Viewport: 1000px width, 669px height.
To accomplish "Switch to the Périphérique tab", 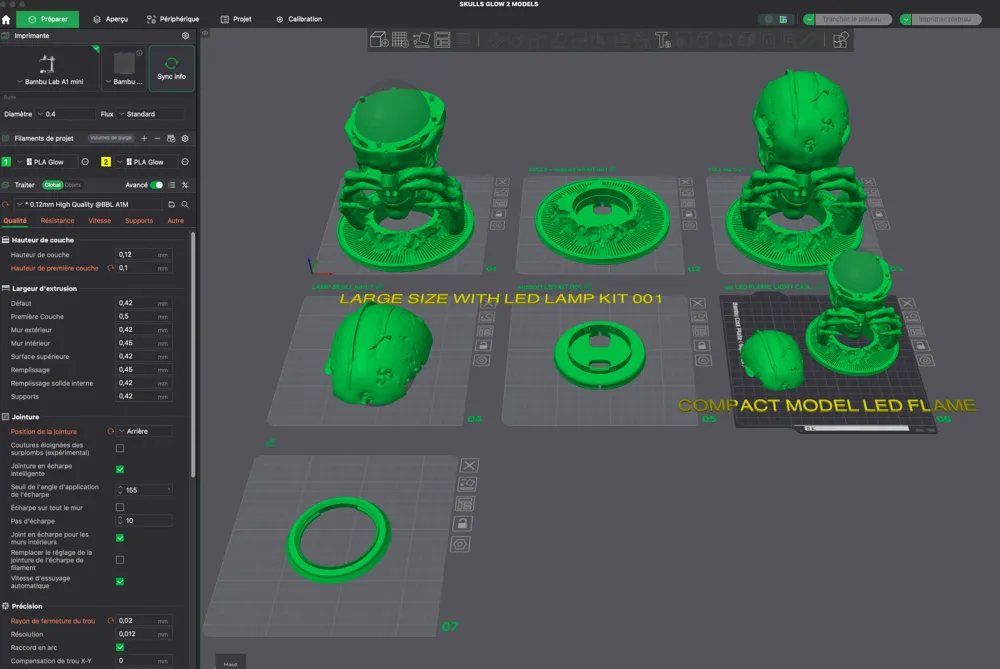I will pos(173,19).
